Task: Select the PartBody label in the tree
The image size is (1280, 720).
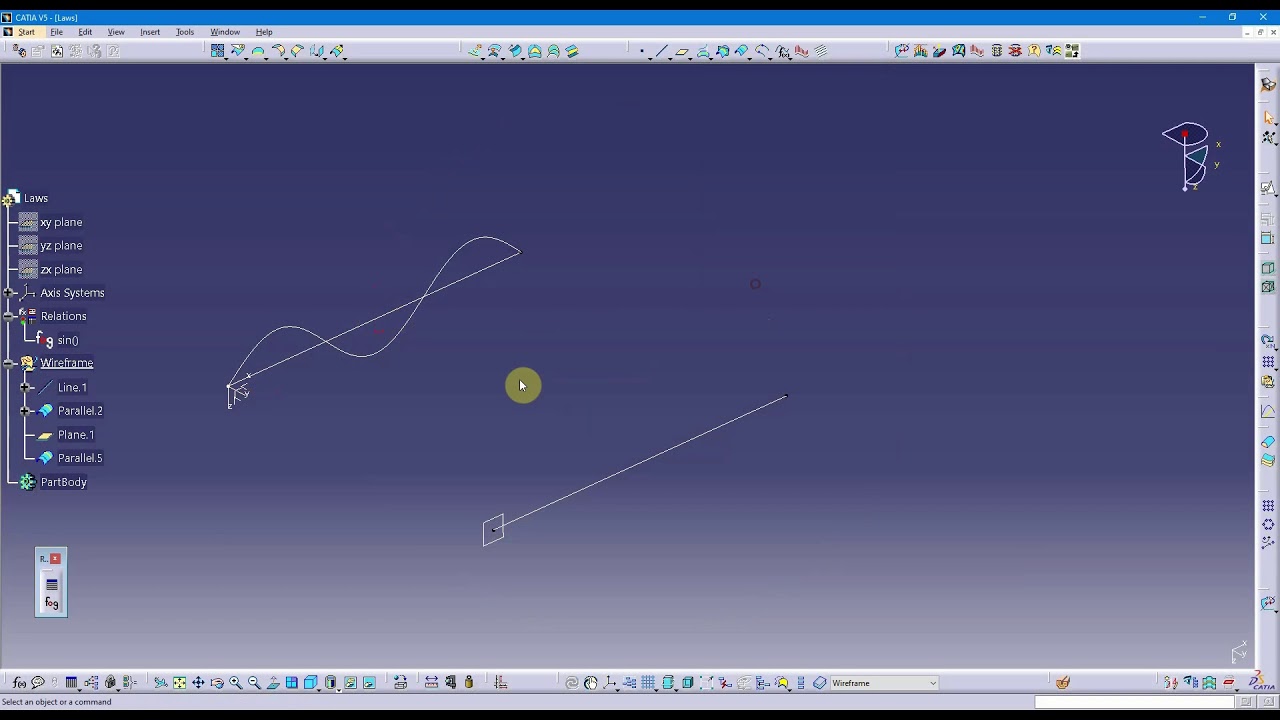Action: pos(63,482)
